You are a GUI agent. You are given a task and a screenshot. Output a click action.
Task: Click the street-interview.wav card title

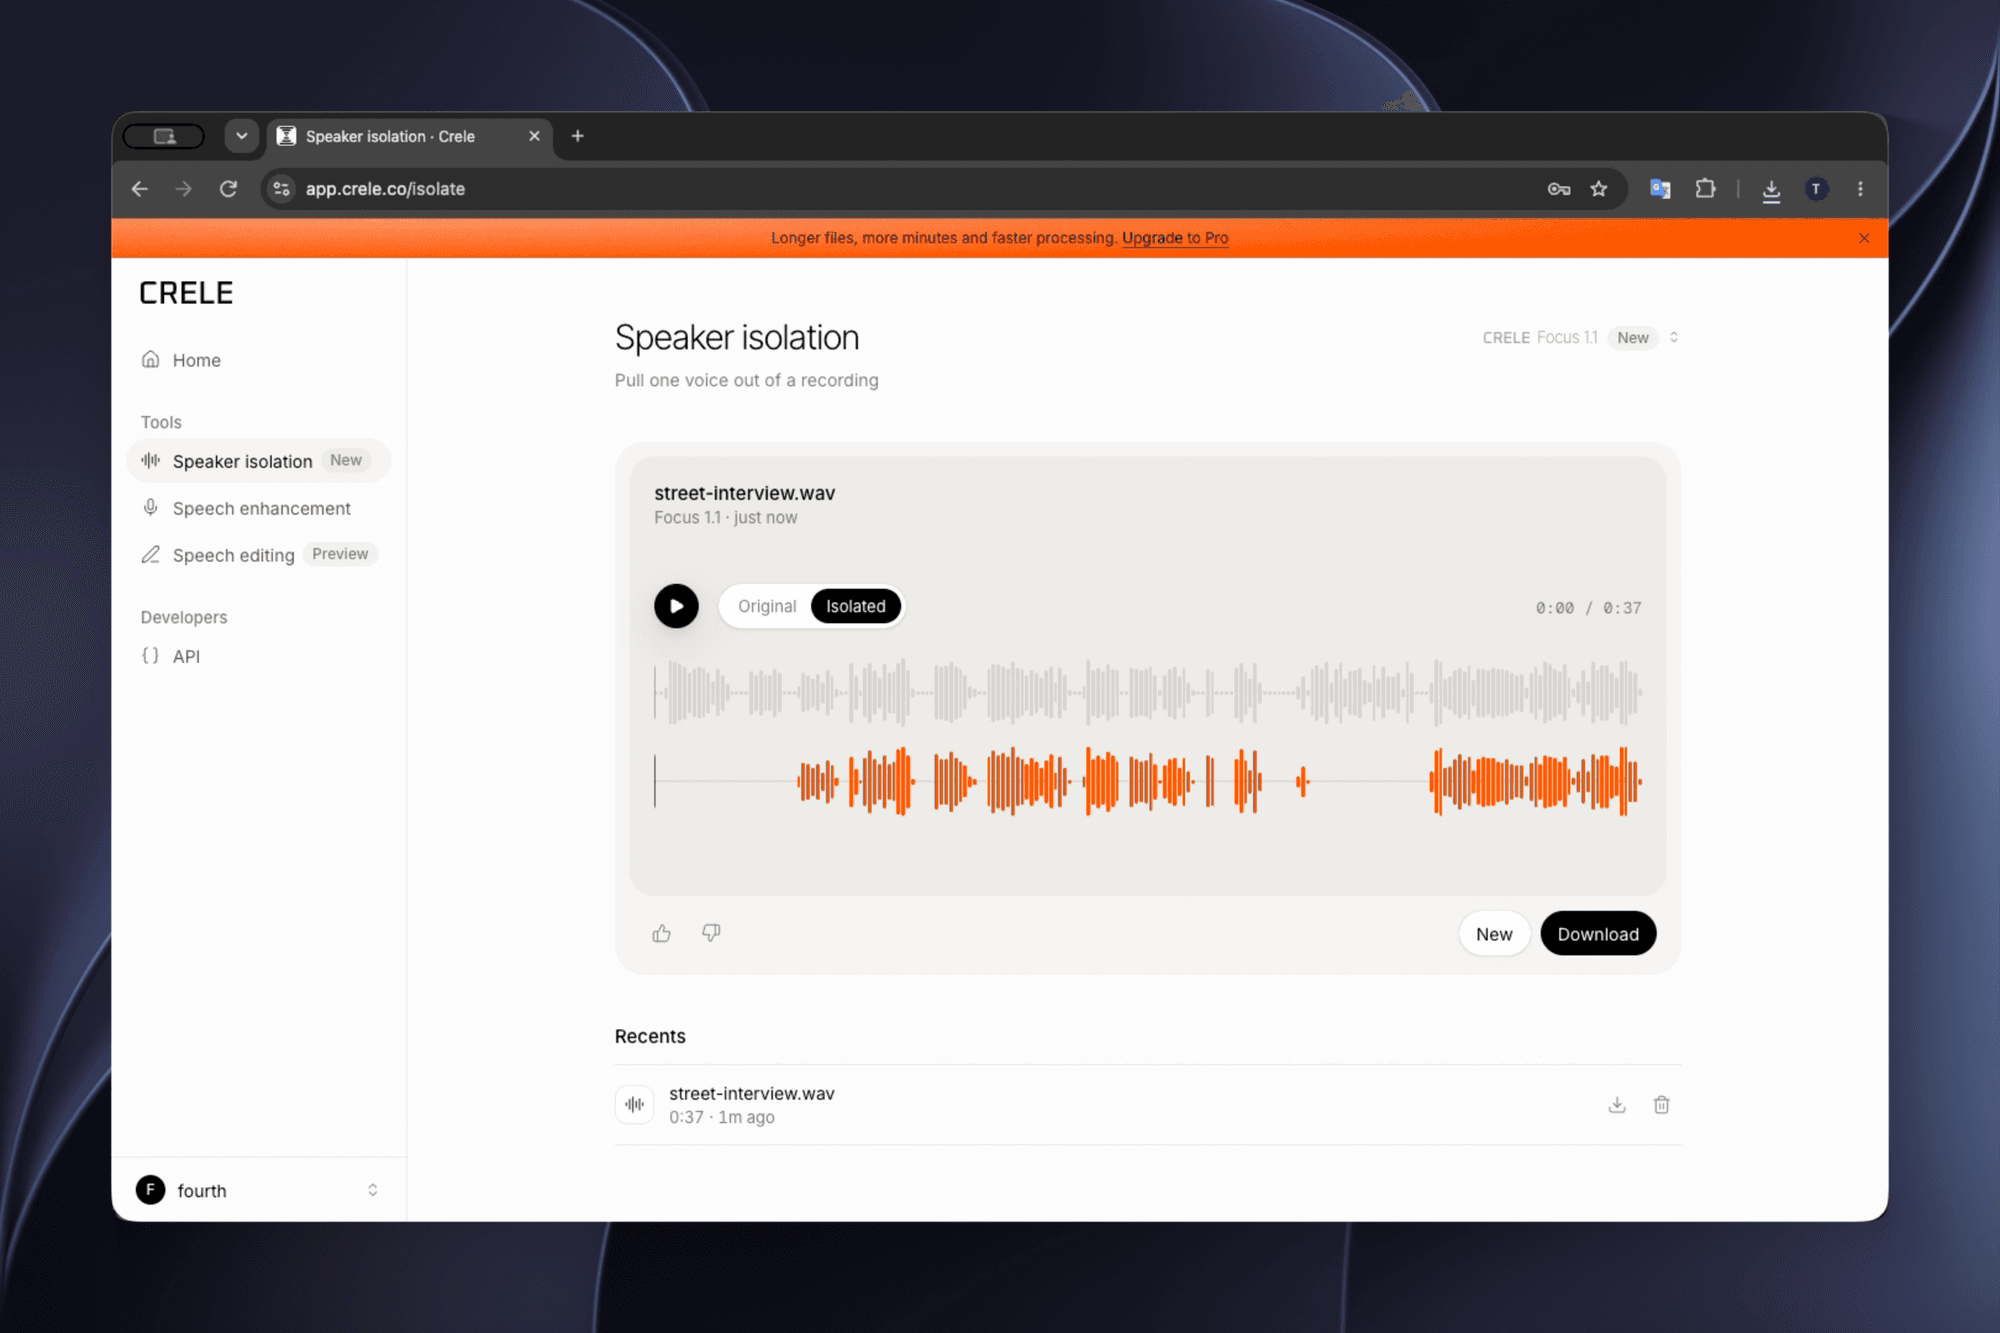[744, 493]
